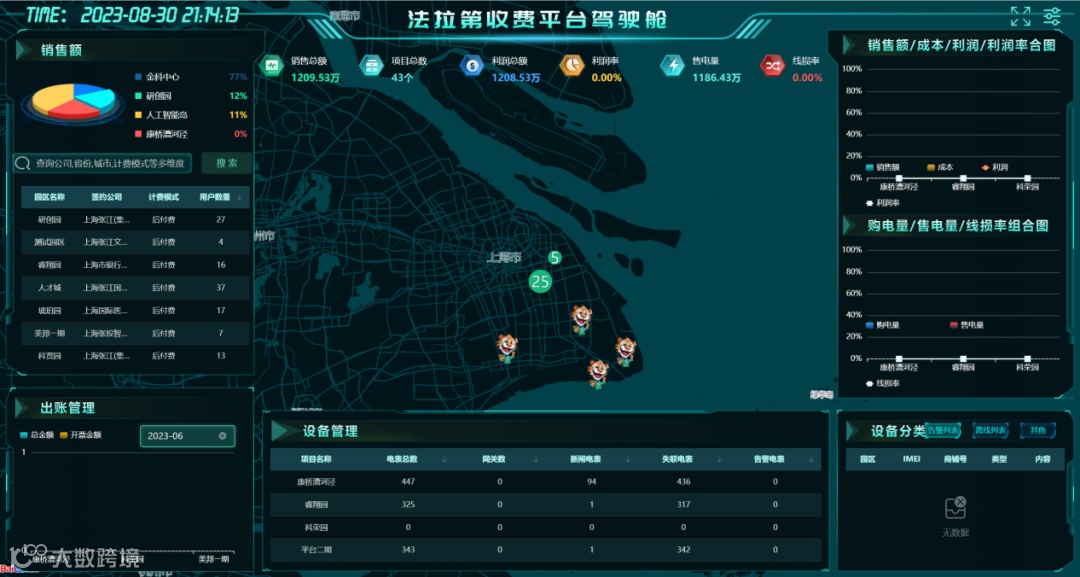Switch to 告警列表 tab

[x=942, y=430]
